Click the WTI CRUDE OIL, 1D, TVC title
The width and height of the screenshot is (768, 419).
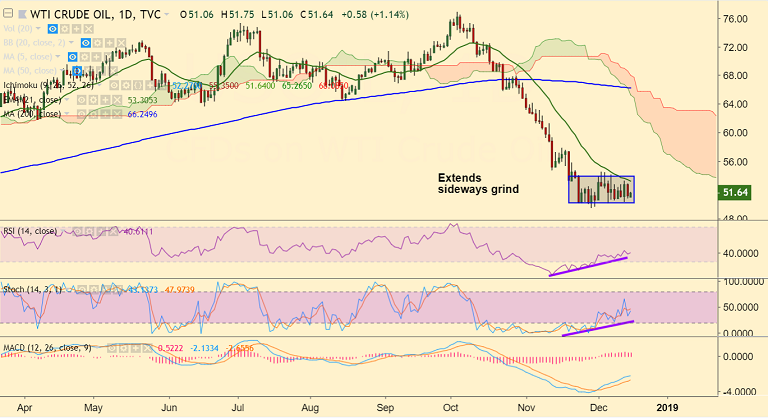96,14
